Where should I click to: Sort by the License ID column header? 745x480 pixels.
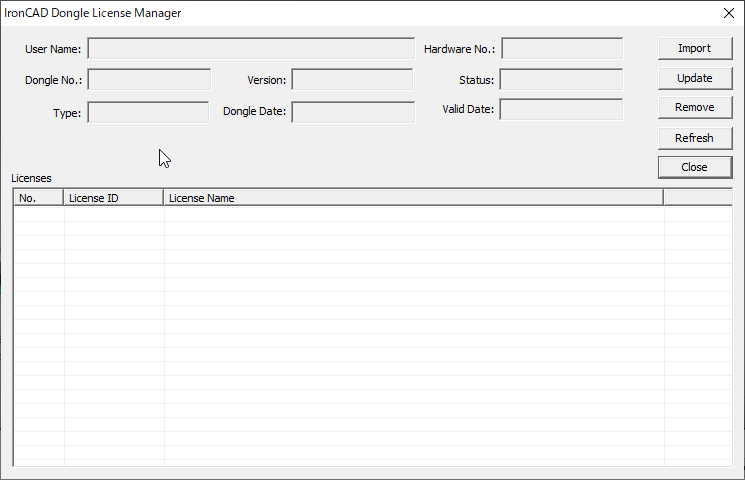point(114,198)
